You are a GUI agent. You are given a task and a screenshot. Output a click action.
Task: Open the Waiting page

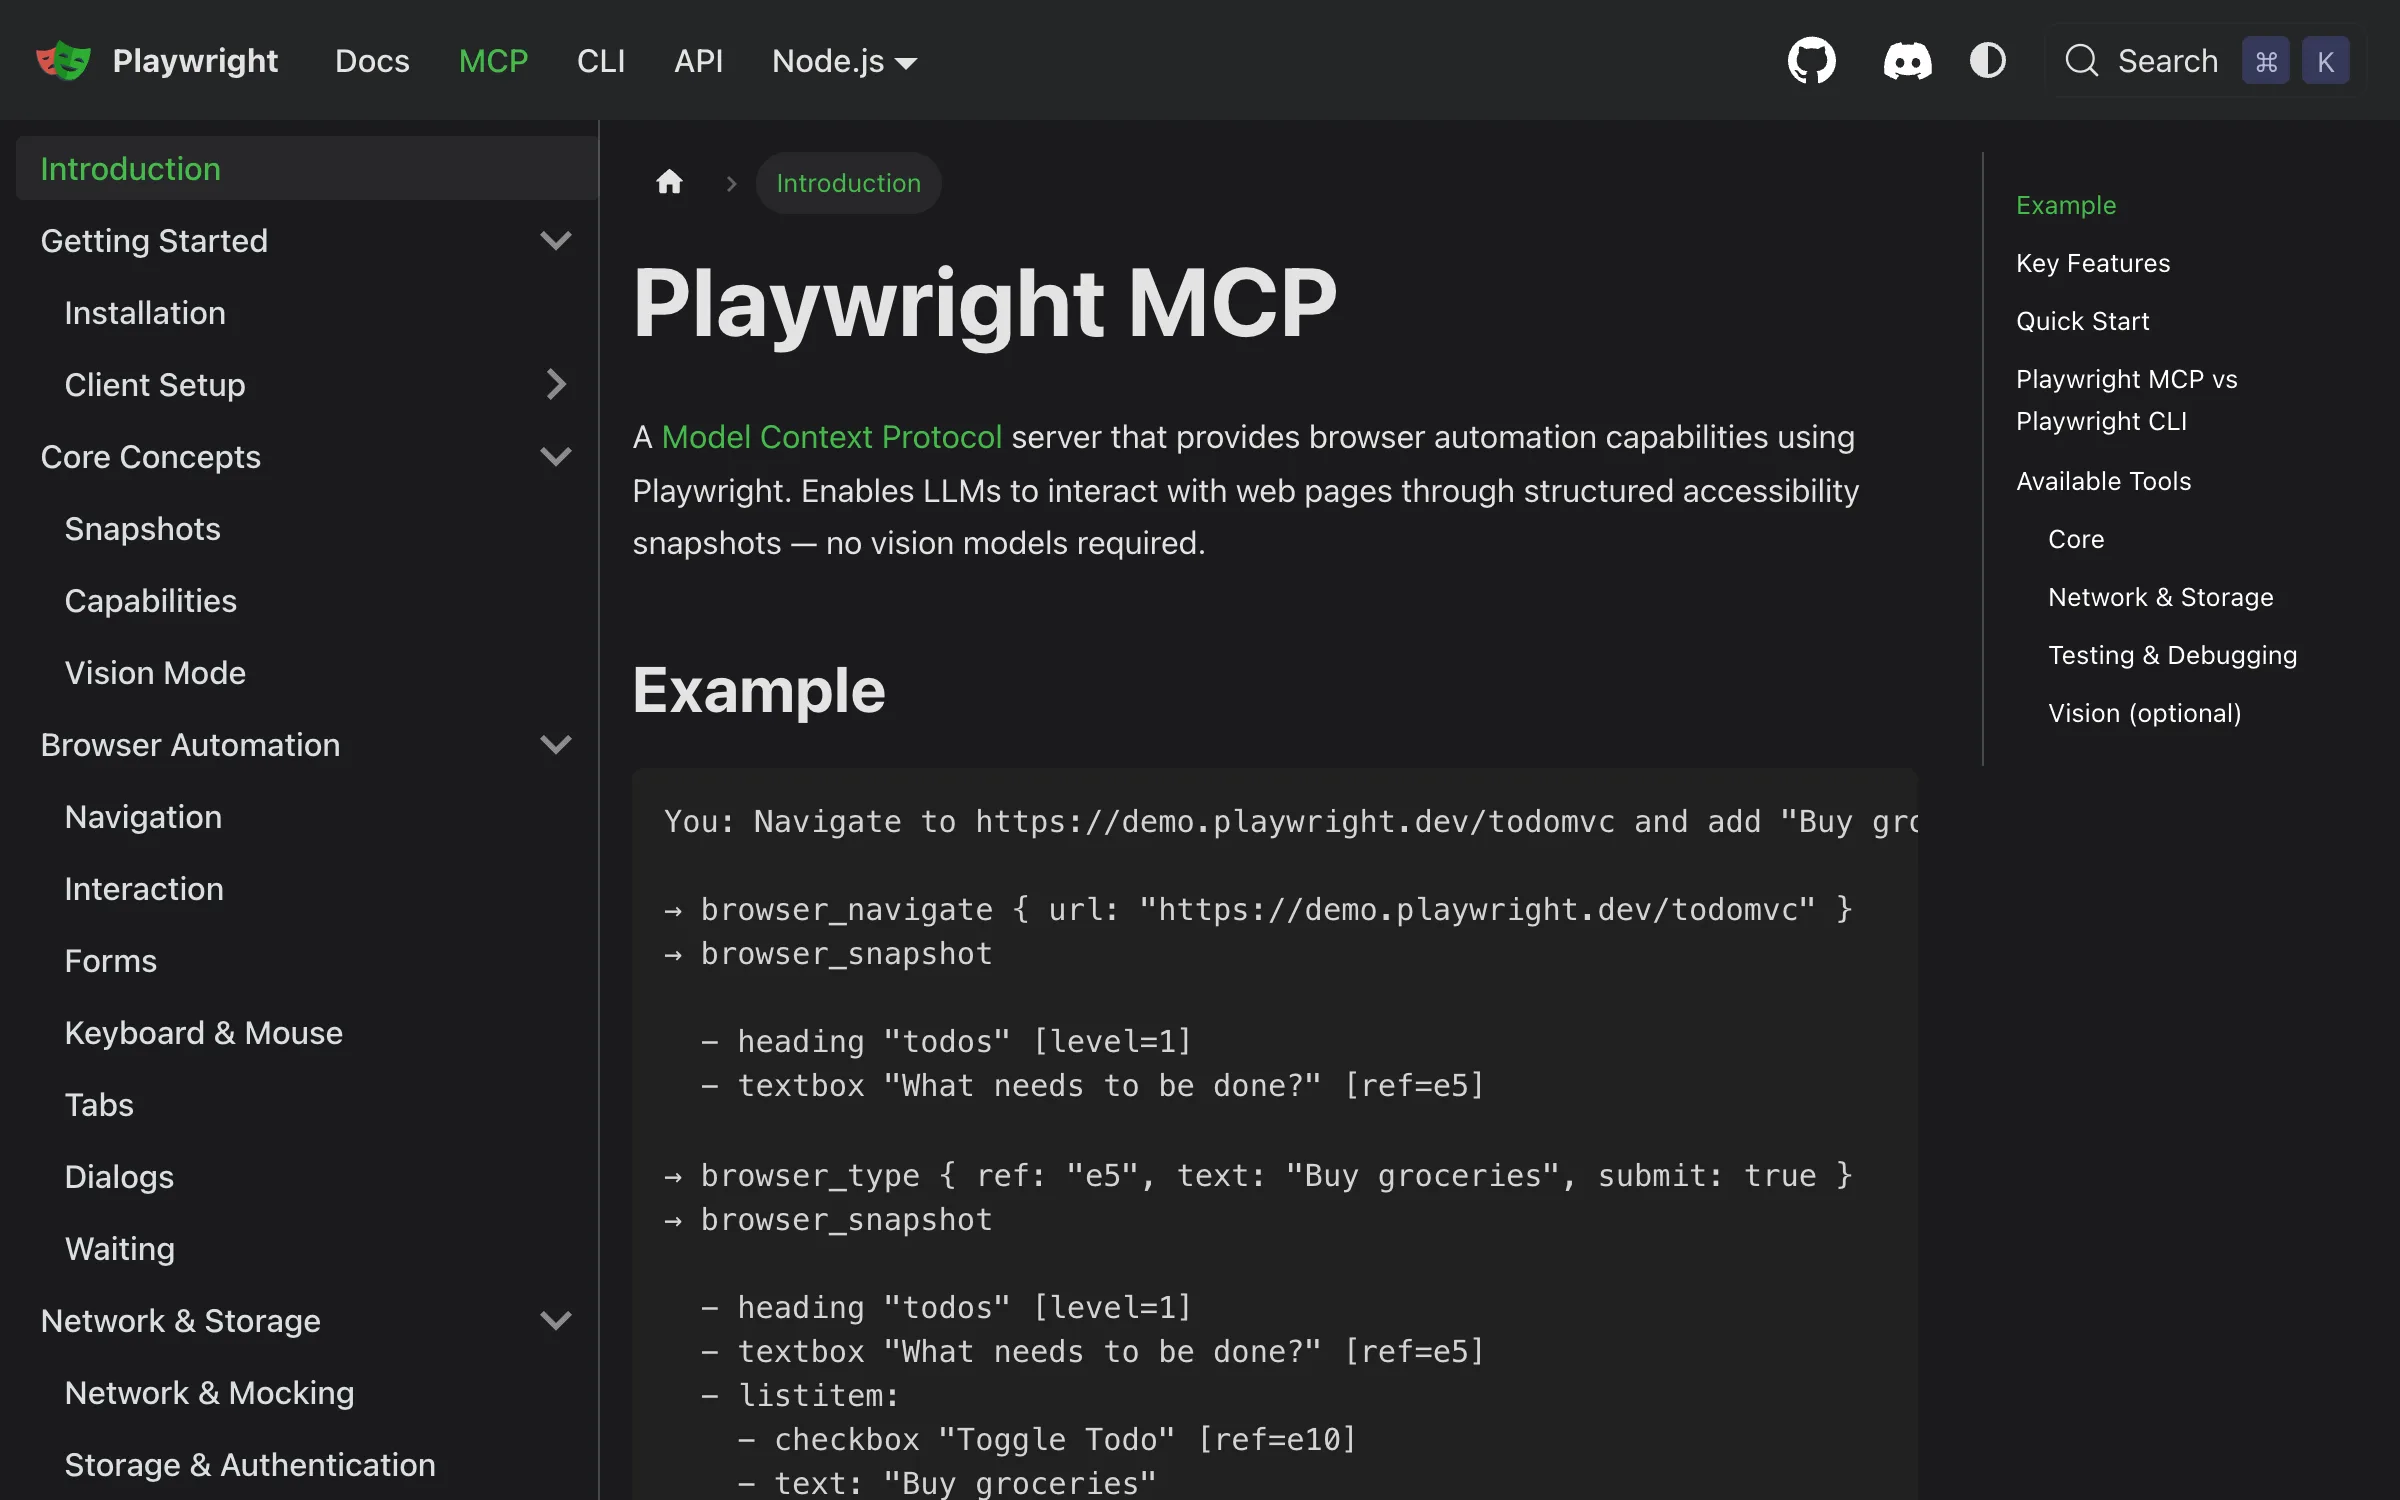pos(119,1249)
